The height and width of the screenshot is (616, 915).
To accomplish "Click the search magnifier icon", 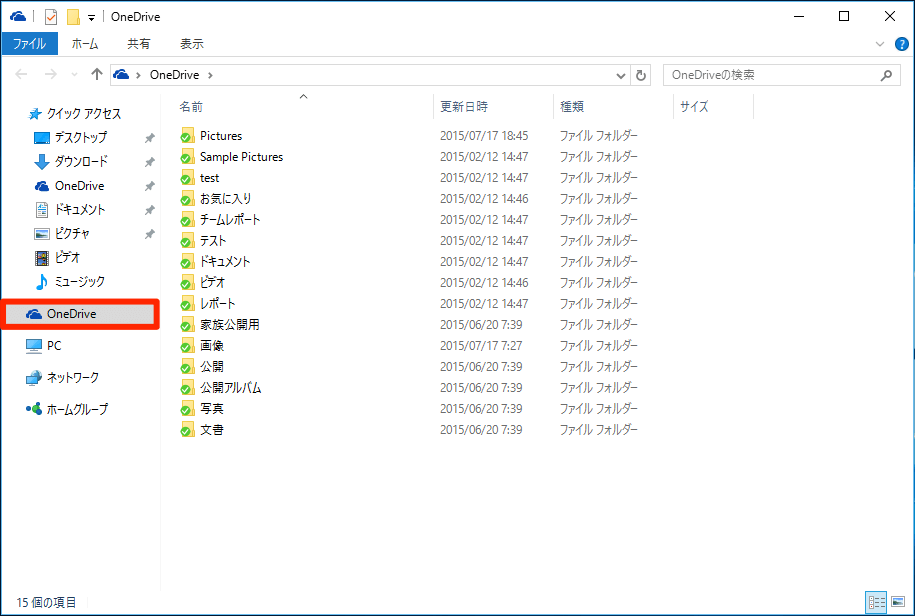I will click(886, 75).
